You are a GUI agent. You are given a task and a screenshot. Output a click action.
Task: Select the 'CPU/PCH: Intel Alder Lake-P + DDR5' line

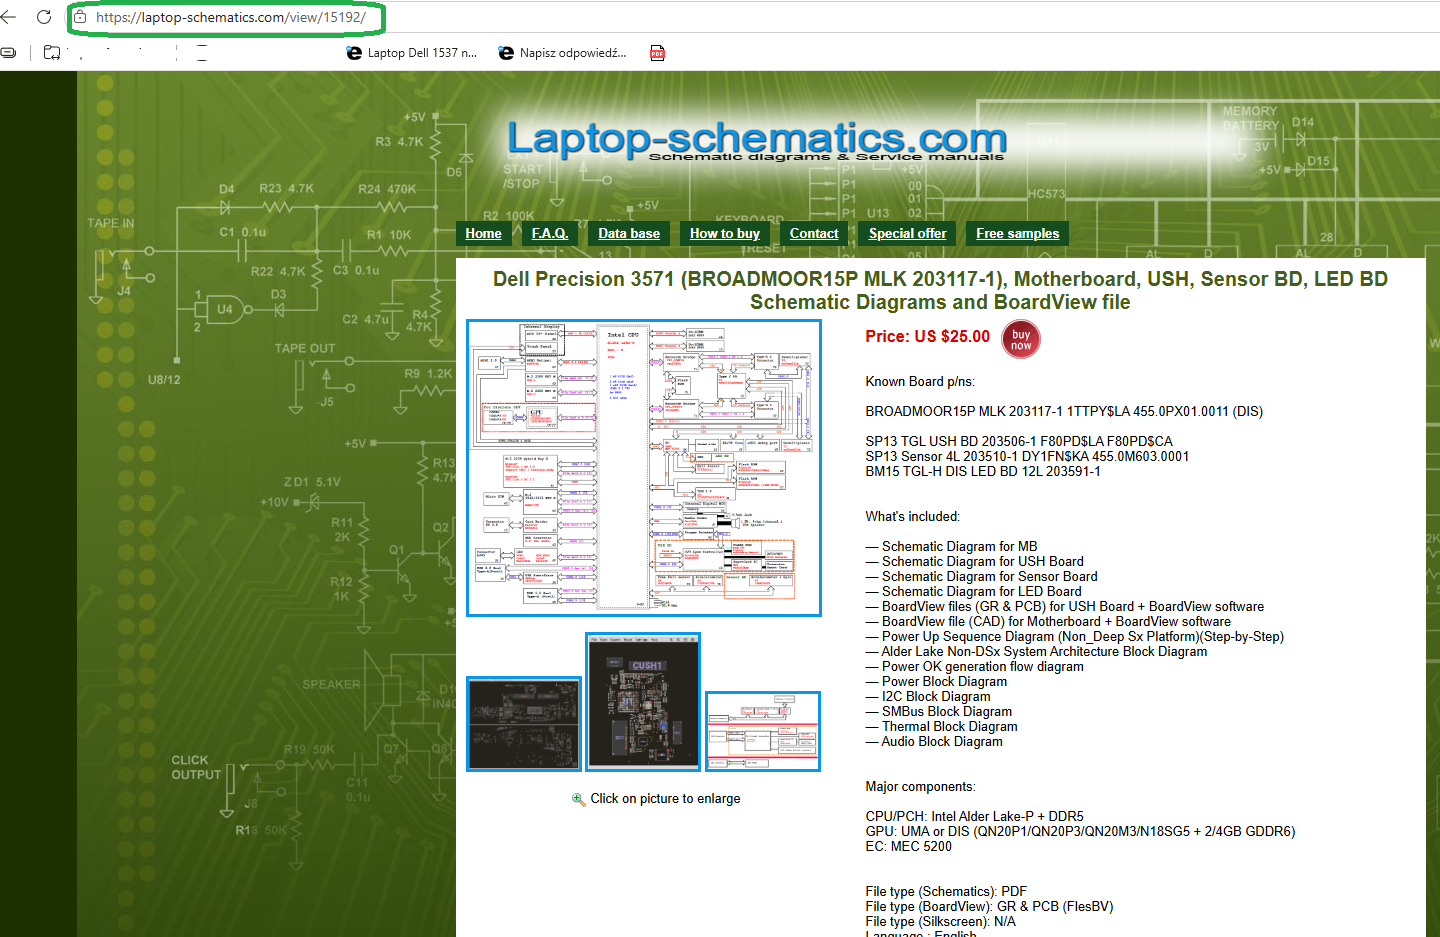(x=974, y=817)
